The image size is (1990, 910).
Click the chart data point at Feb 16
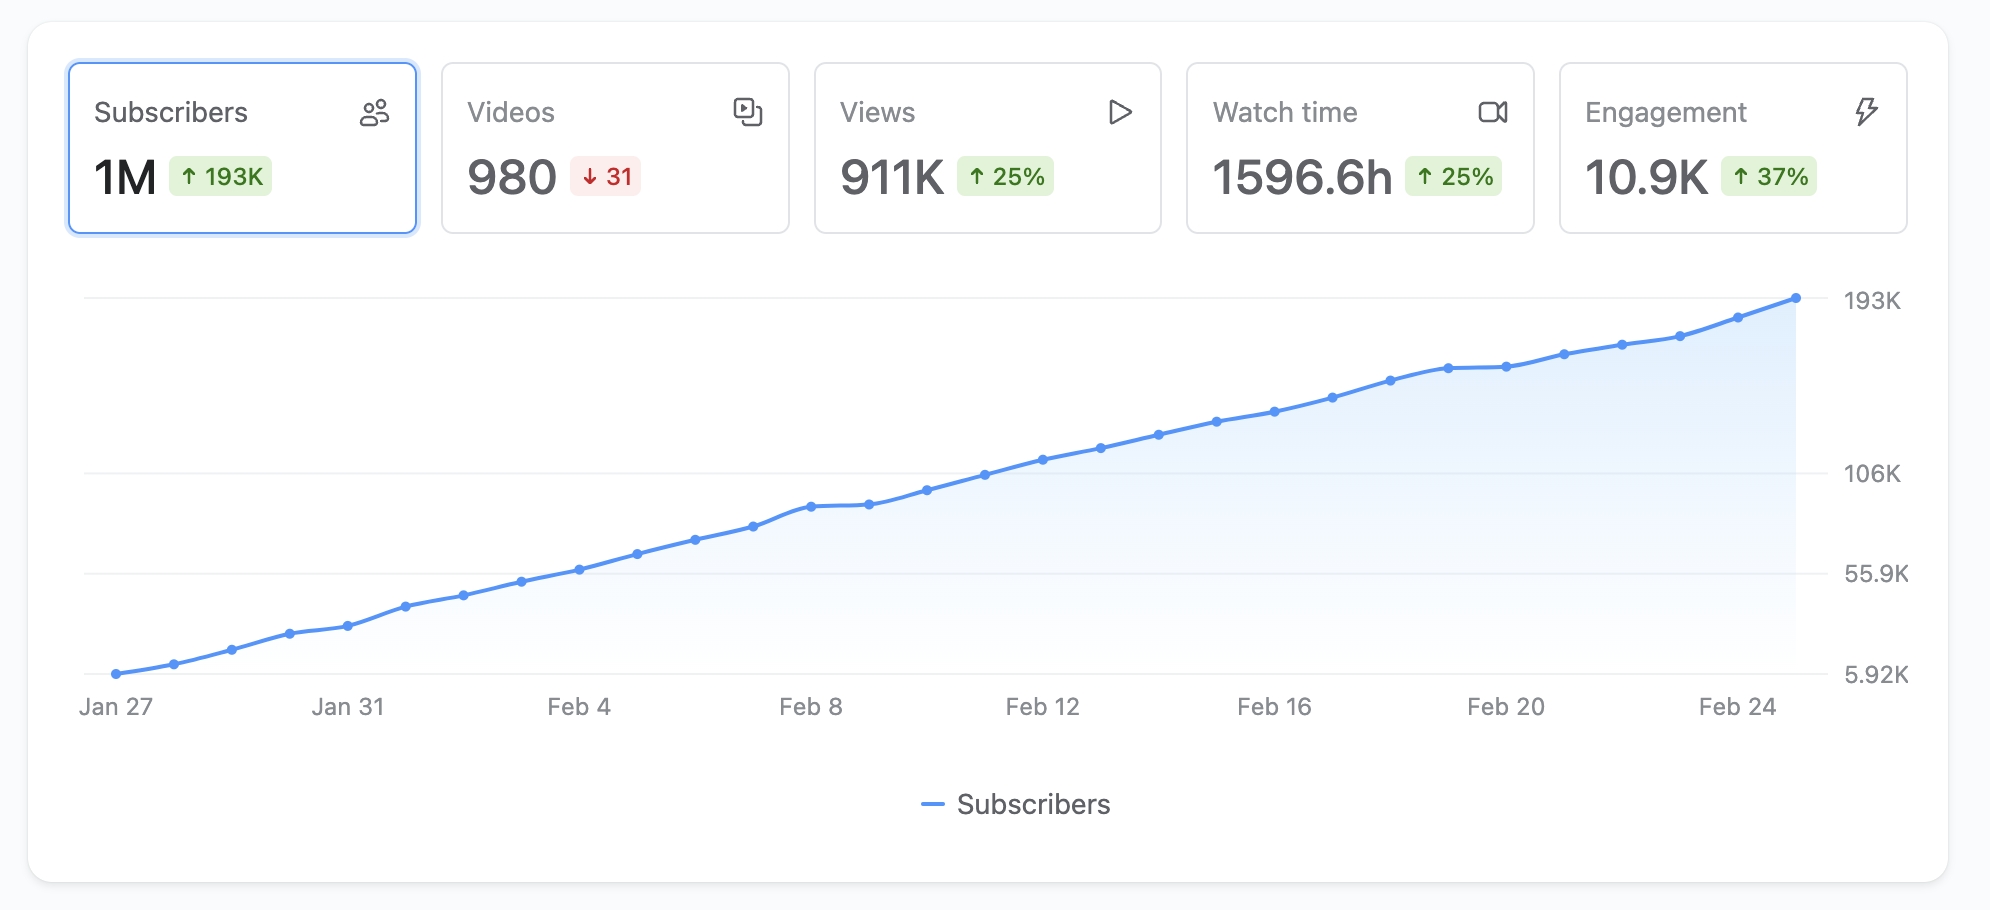pos(1274,412)
